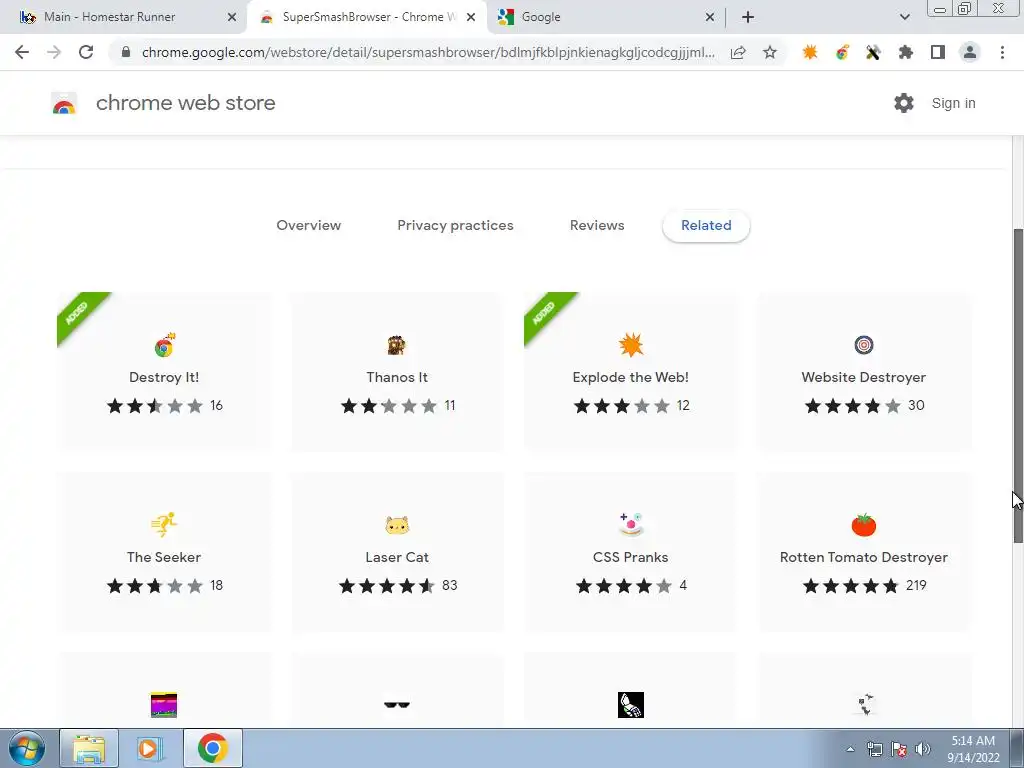Bookmark this page with the star
This screenshot has width=1024, height=768.
pyautogui.click(x=770, y=52)
